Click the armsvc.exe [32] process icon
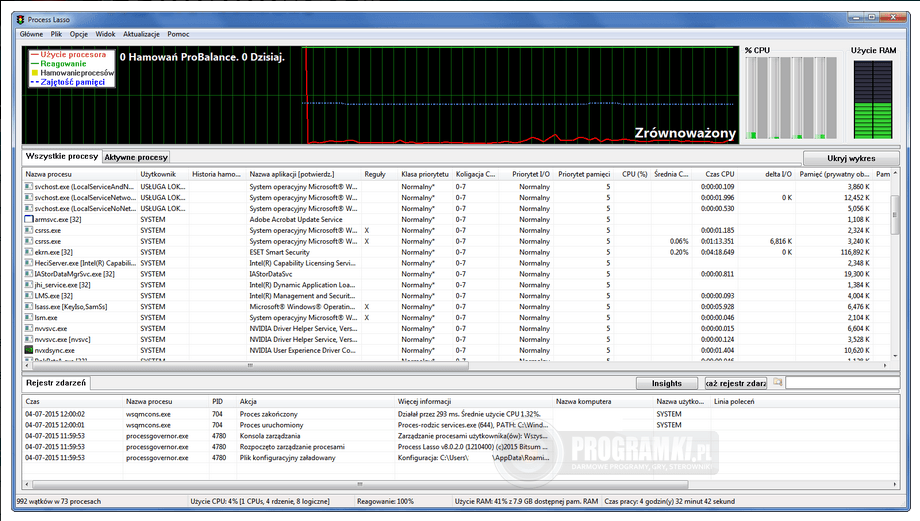The width and height of the screenshot is (920, 521). point(28,219)
